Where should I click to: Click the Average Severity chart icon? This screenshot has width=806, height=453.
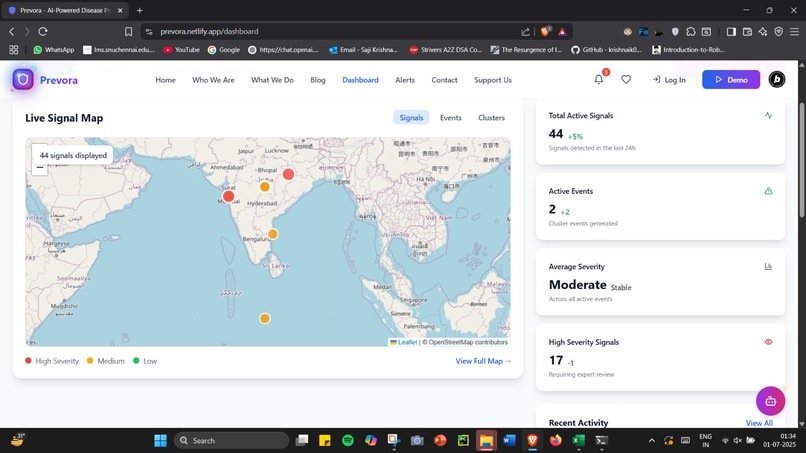pos(768,266)
